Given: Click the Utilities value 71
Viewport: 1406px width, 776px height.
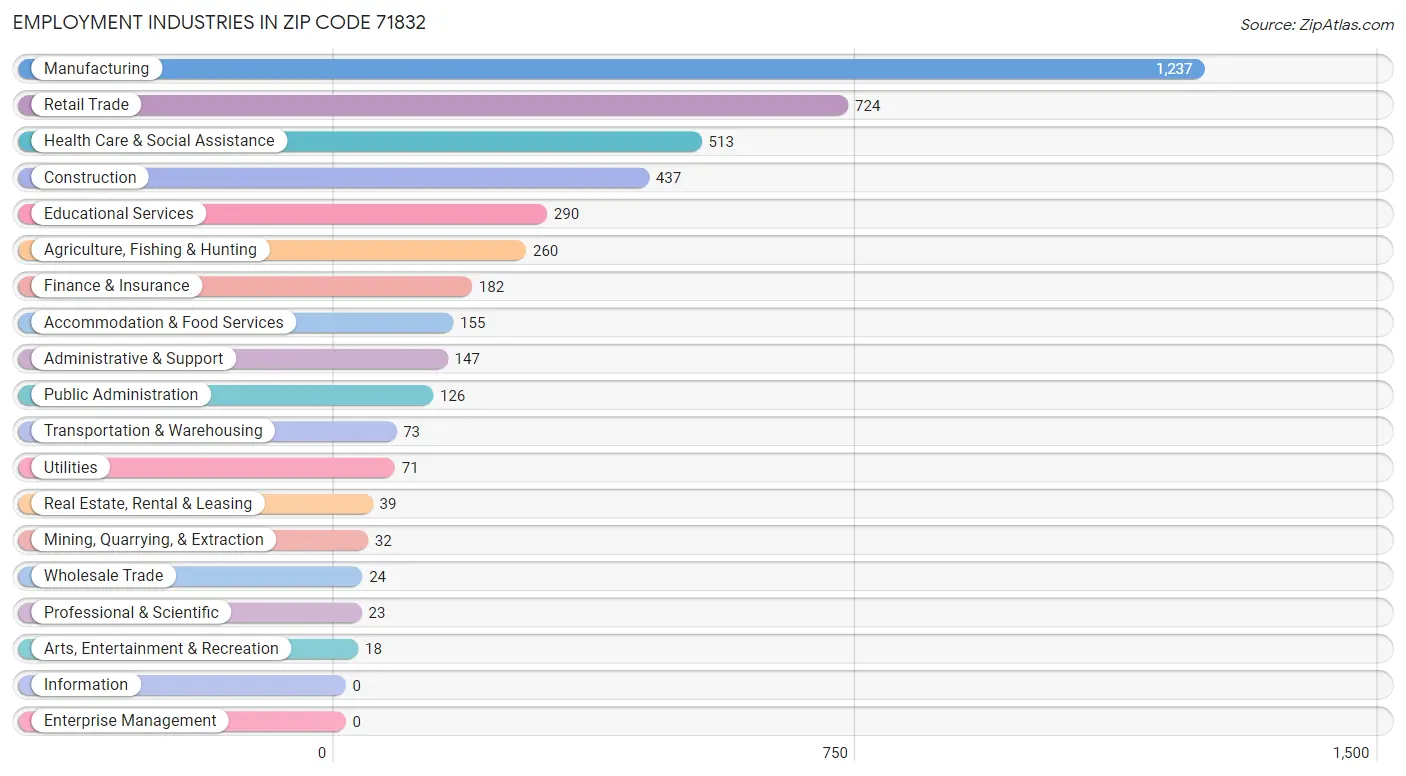Looking at the screenshot, I should (409, 468).
